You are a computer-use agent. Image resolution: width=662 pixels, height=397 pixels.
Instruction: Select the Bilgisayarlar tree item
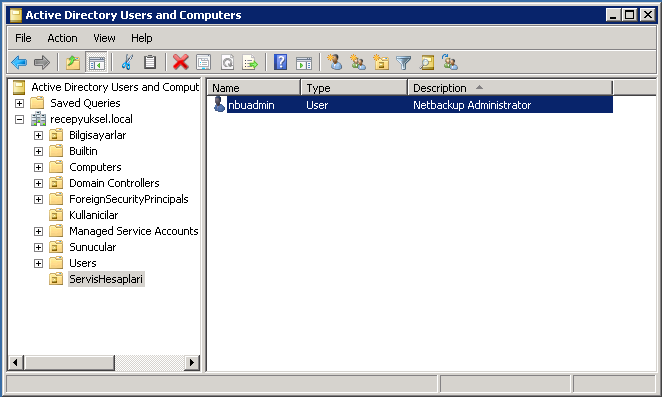click(x=98, y=135)
